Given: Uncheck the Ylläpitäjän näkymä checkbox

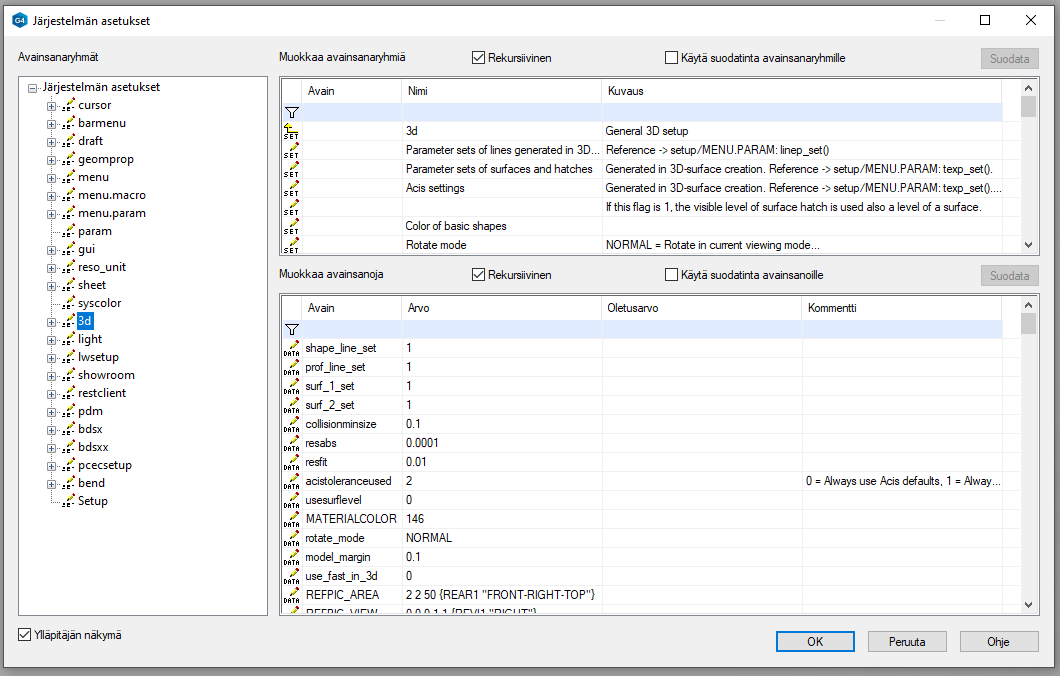Looking at the screenshot, I should (x=26, y=634).
